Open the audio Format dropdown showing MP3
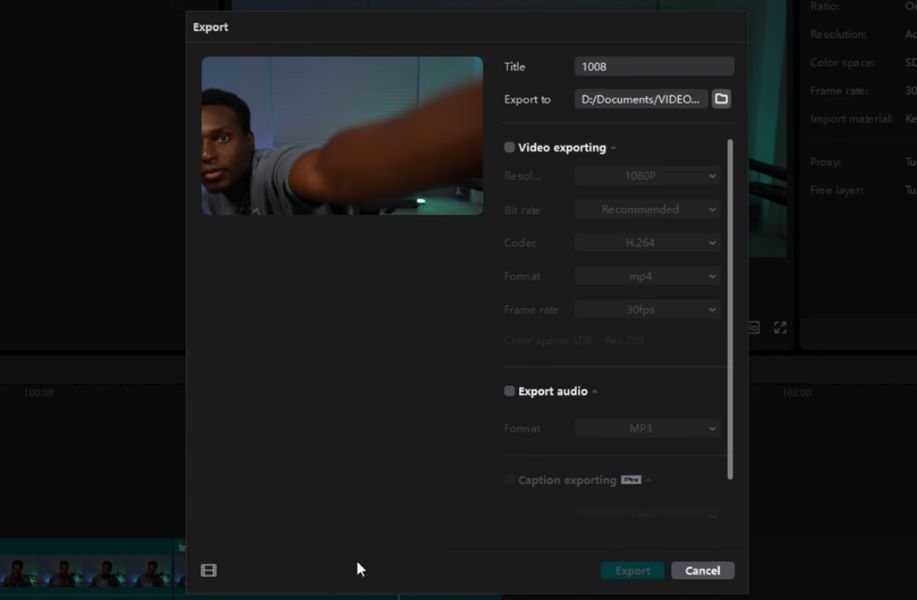This screenshot has height=600, width=917. click(646, 428)
